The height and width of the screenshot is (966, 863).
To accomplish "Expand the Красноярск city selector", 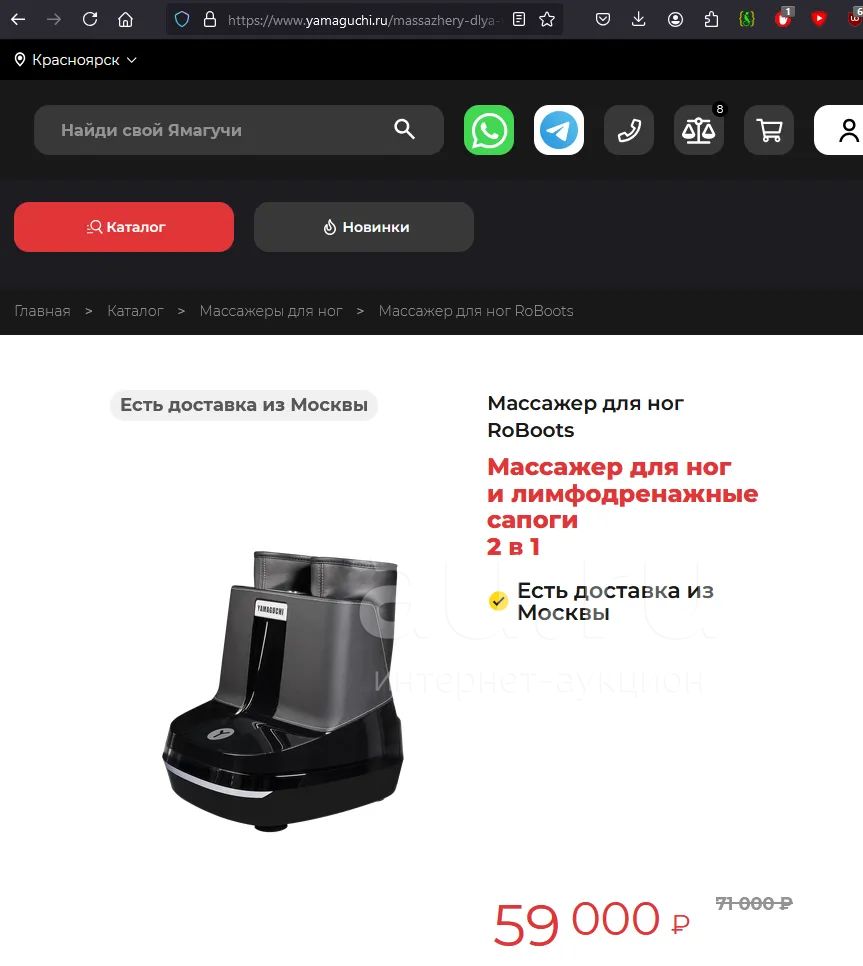I will coord(76,60).
